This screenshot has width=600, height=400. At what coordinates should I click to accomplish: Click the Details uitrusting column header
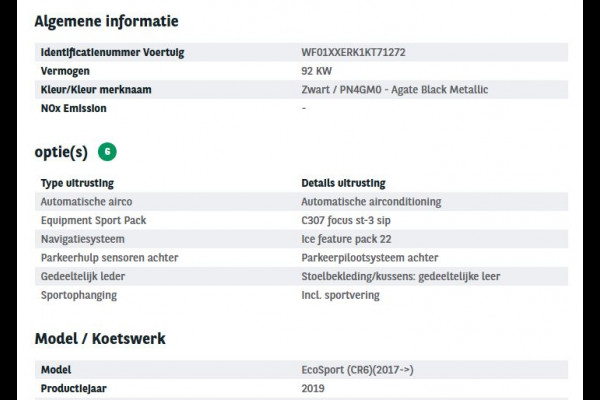click(343, 183)
